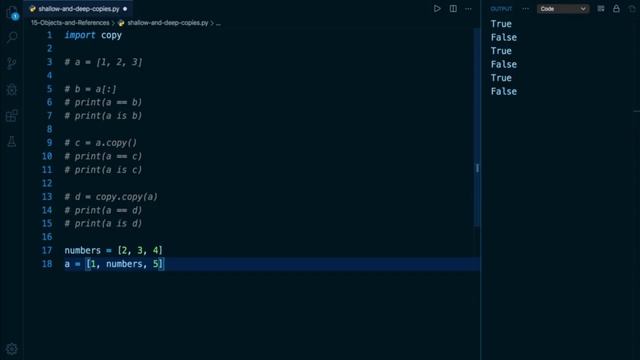Click the 'numbers = [2, 3, 4]' code line
Screen dimensions: 640x360
113,250
